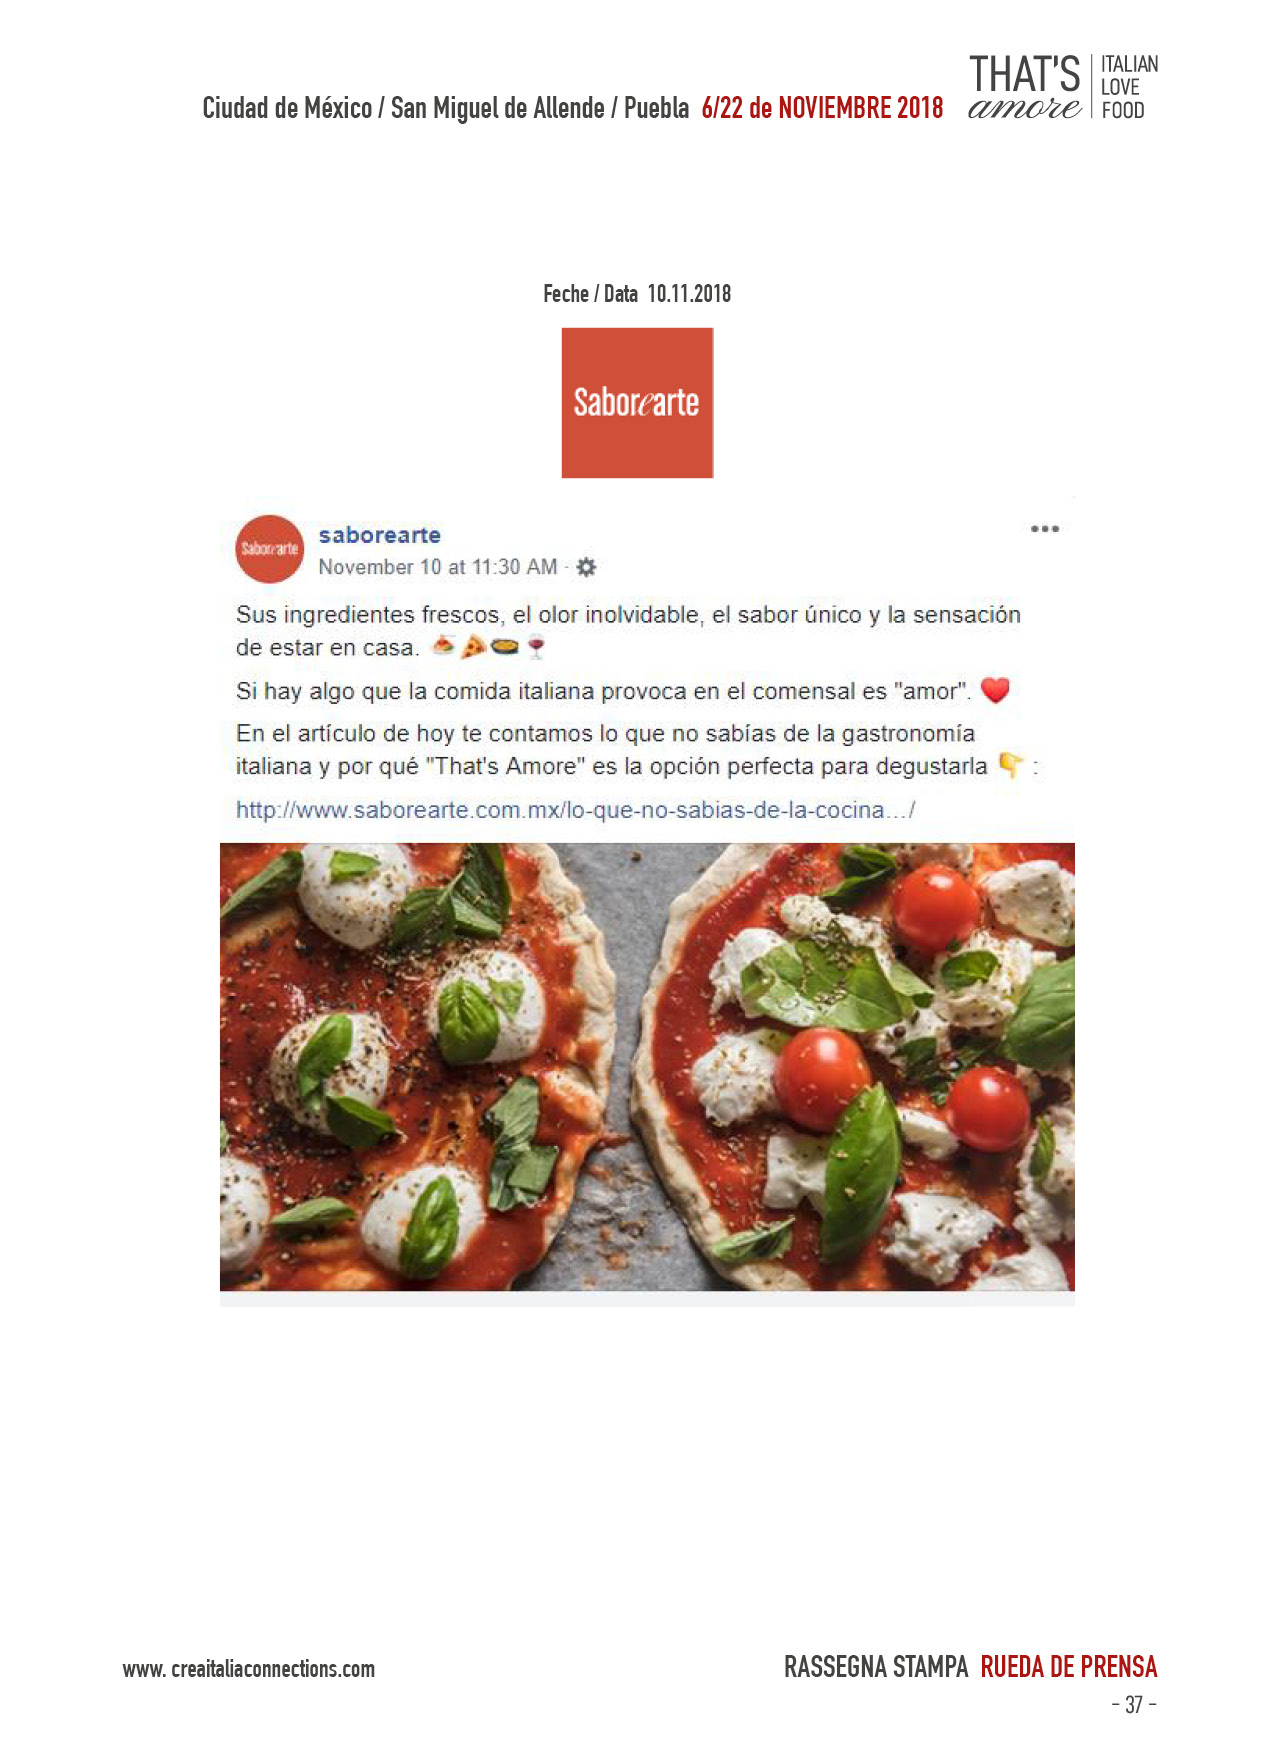Click the pizza photo thumbnail
1276x1754 pixels.
click(647, 1067)
